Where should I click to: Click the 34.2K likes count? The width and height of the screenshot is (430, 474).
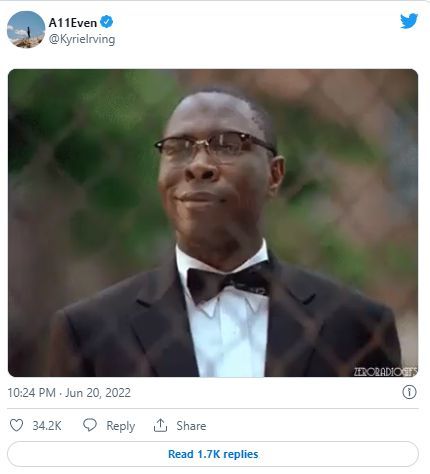47,426
